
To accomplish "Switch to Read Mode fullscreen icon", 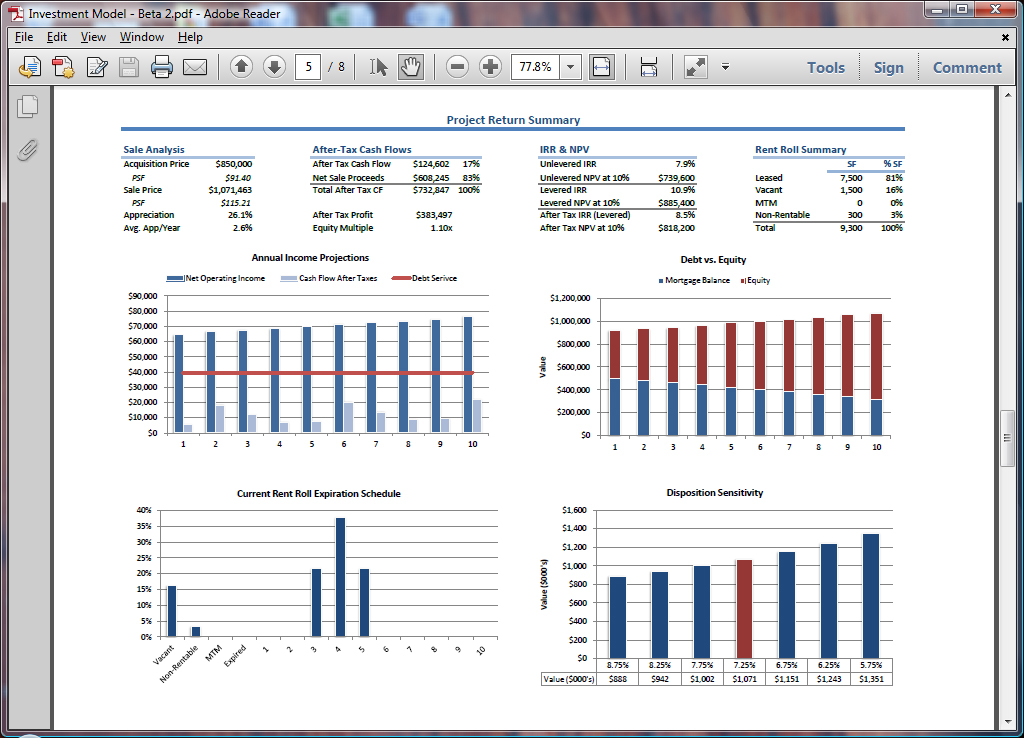I will [696, 67].
